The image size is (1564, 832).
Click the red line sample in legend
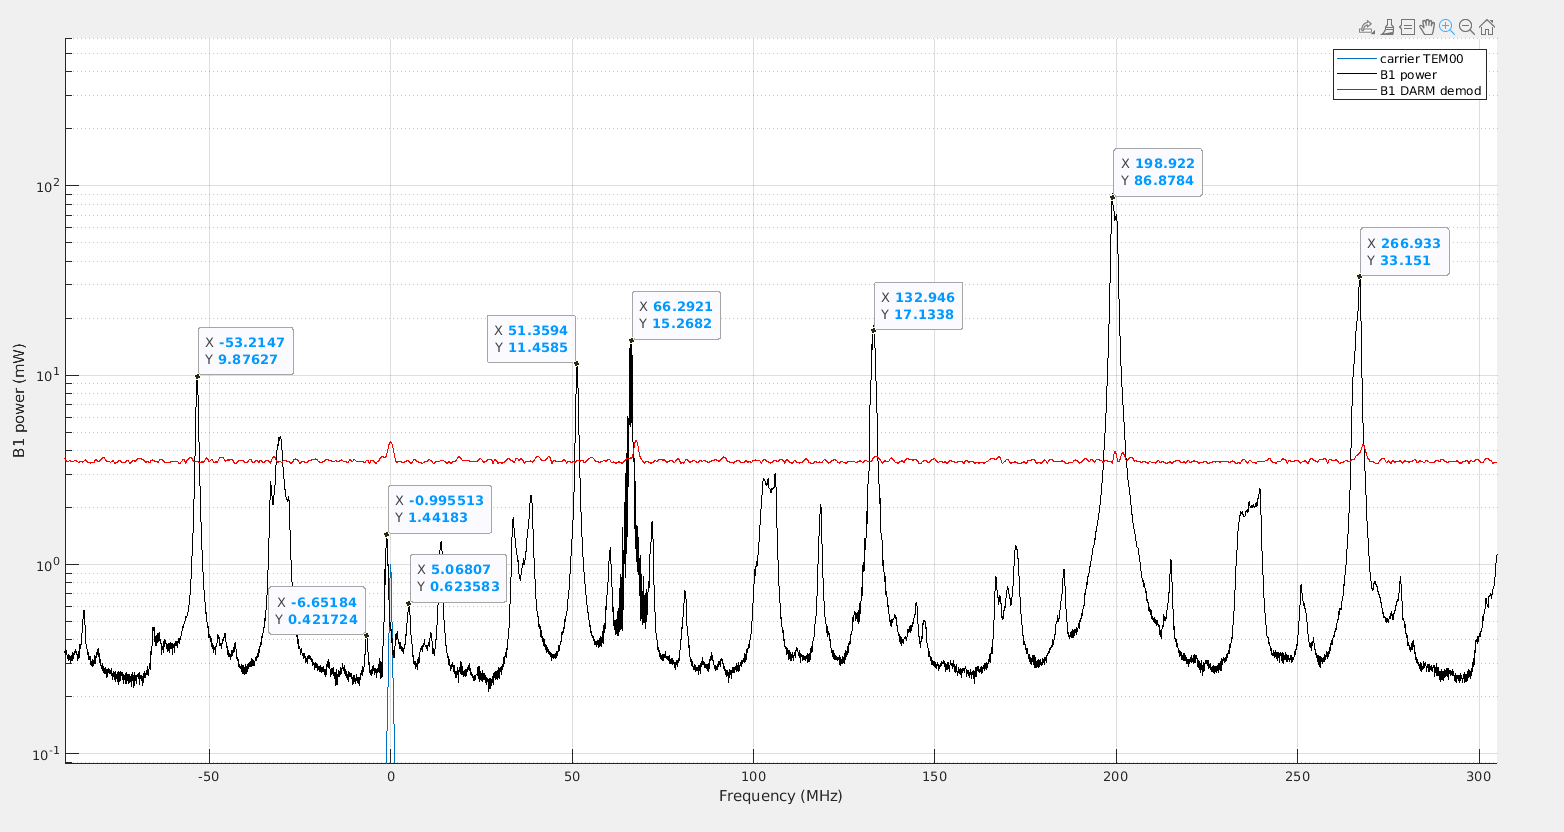click(x=1356, y=91)
